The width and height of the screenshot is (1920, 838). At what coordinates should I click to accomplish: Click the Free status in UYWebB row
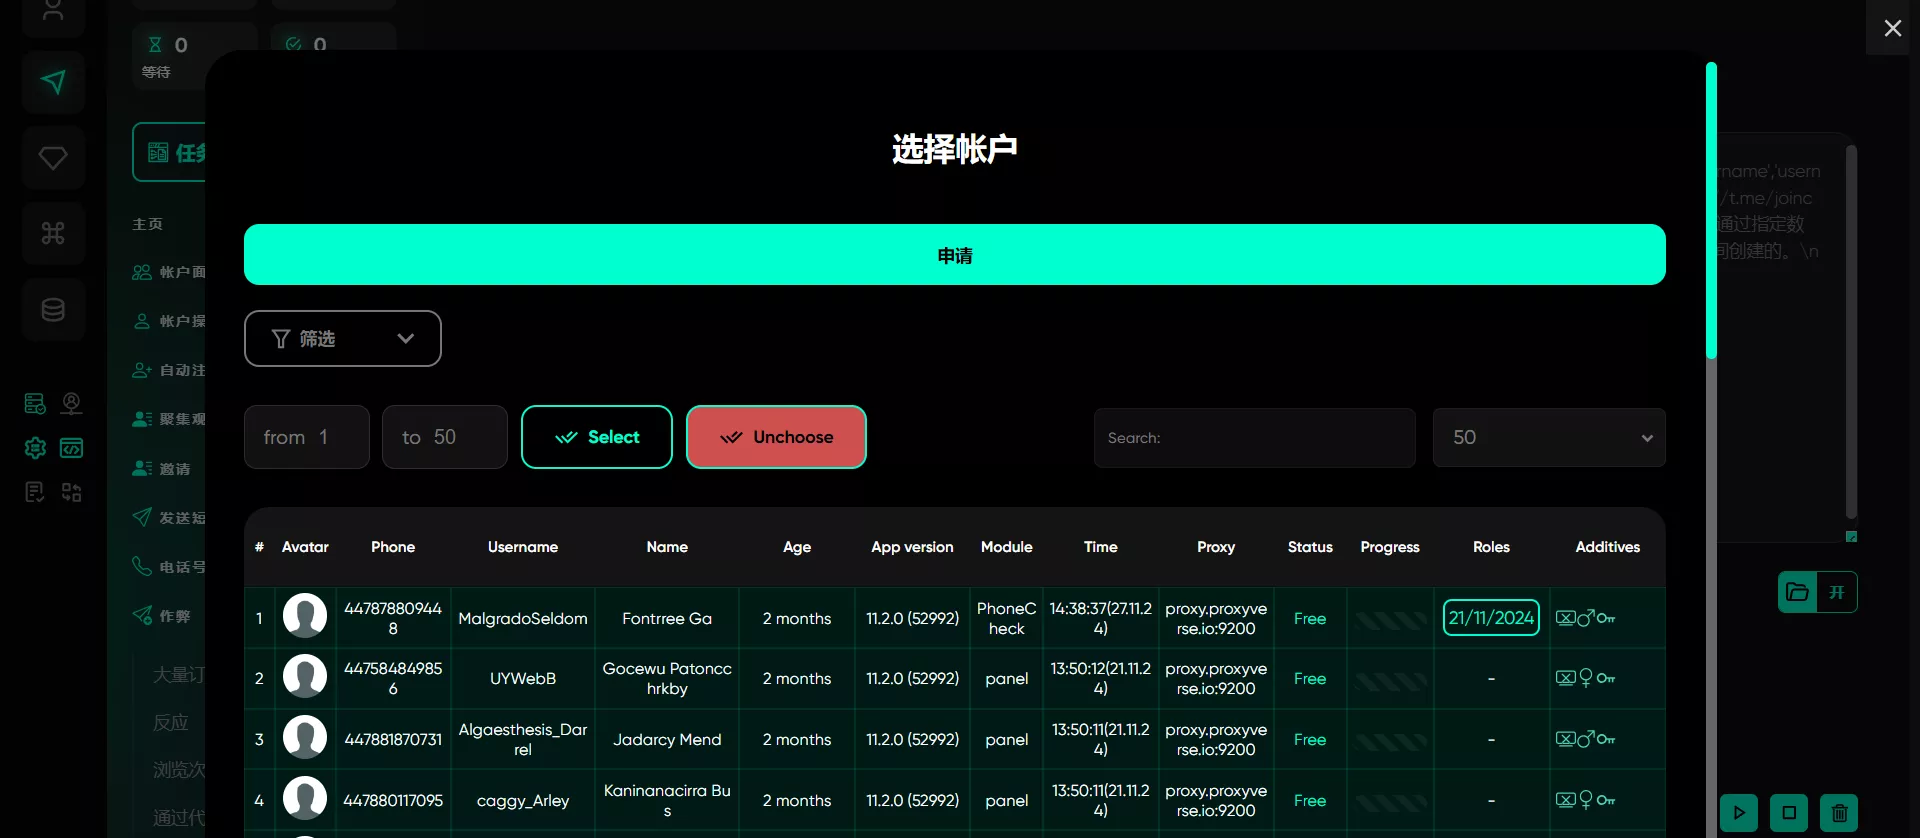point(1310,679)
